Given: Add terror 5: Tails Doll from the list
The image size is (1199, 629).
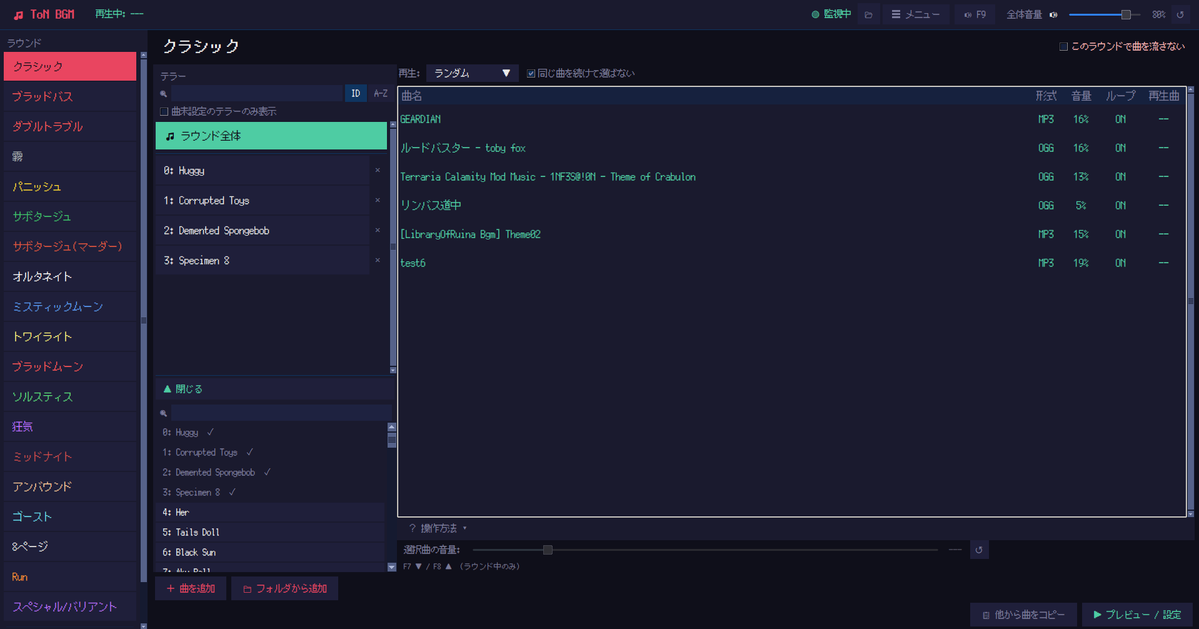Looking at the screenshot, I should [x=270, y=532].
